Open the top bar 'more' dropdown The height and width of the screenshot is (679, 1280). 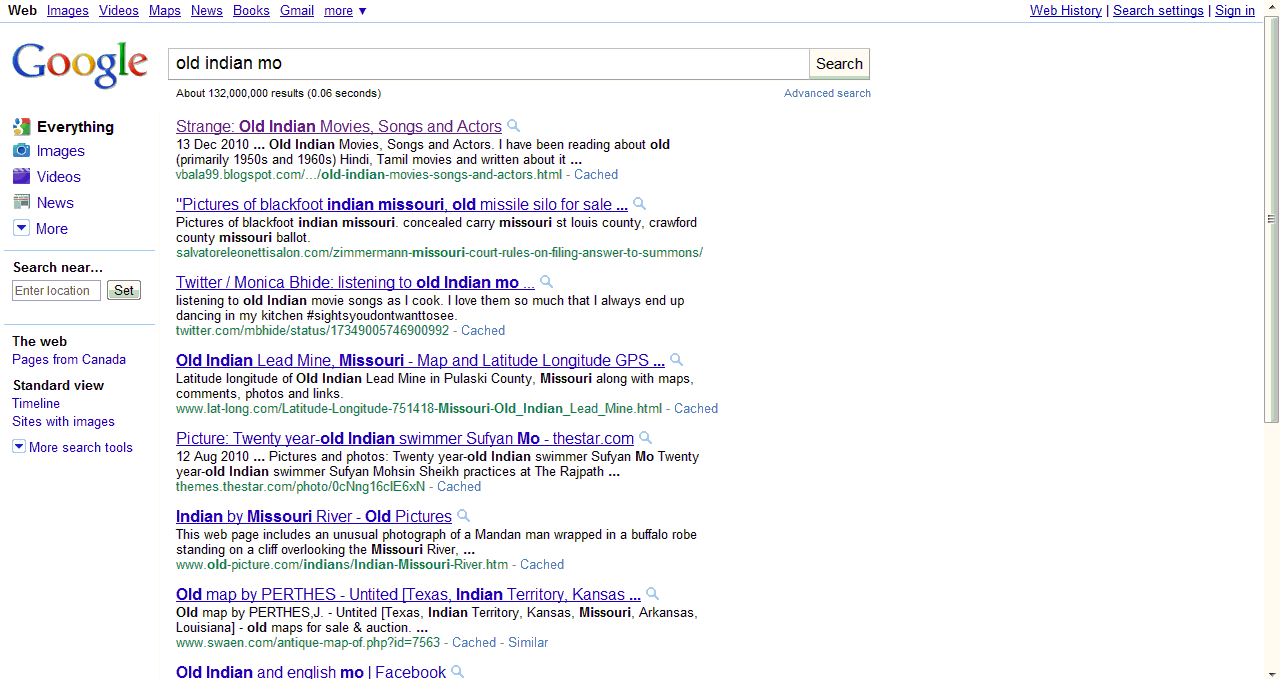[x=345, y=10]
